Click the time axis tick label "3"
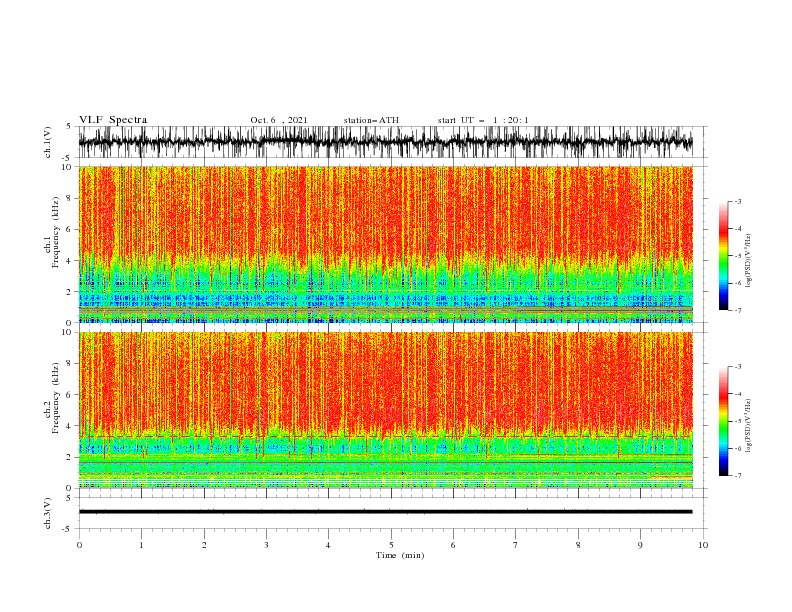This screenshot has width=792, height=612. [266, 545]
